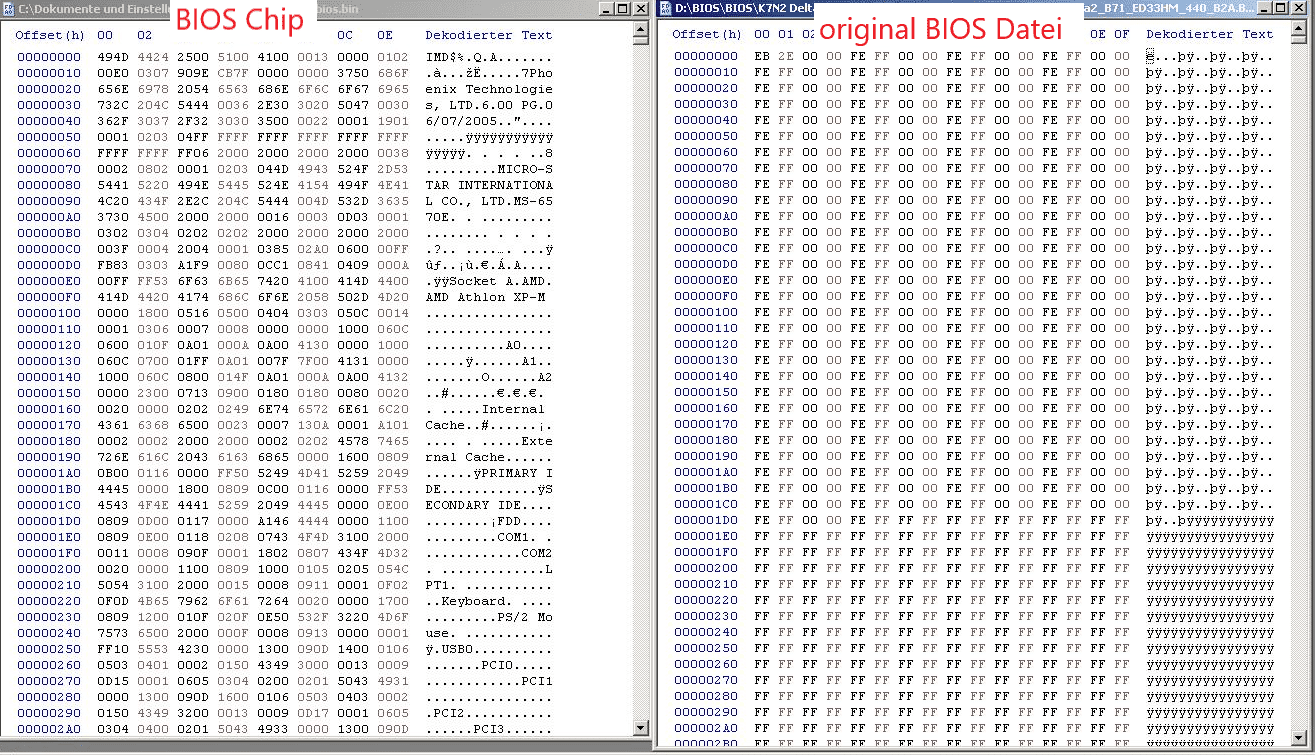Click offset 000002A0 in the BIOS Chip window
Viewport: 1315px width, 755px height.
click(49, 729)
